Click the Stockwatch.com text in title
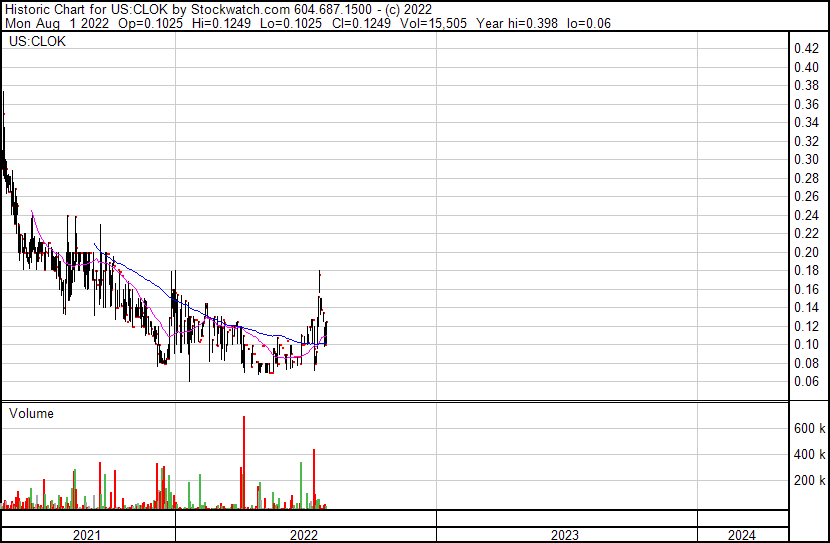 click(x=240, y=10)
